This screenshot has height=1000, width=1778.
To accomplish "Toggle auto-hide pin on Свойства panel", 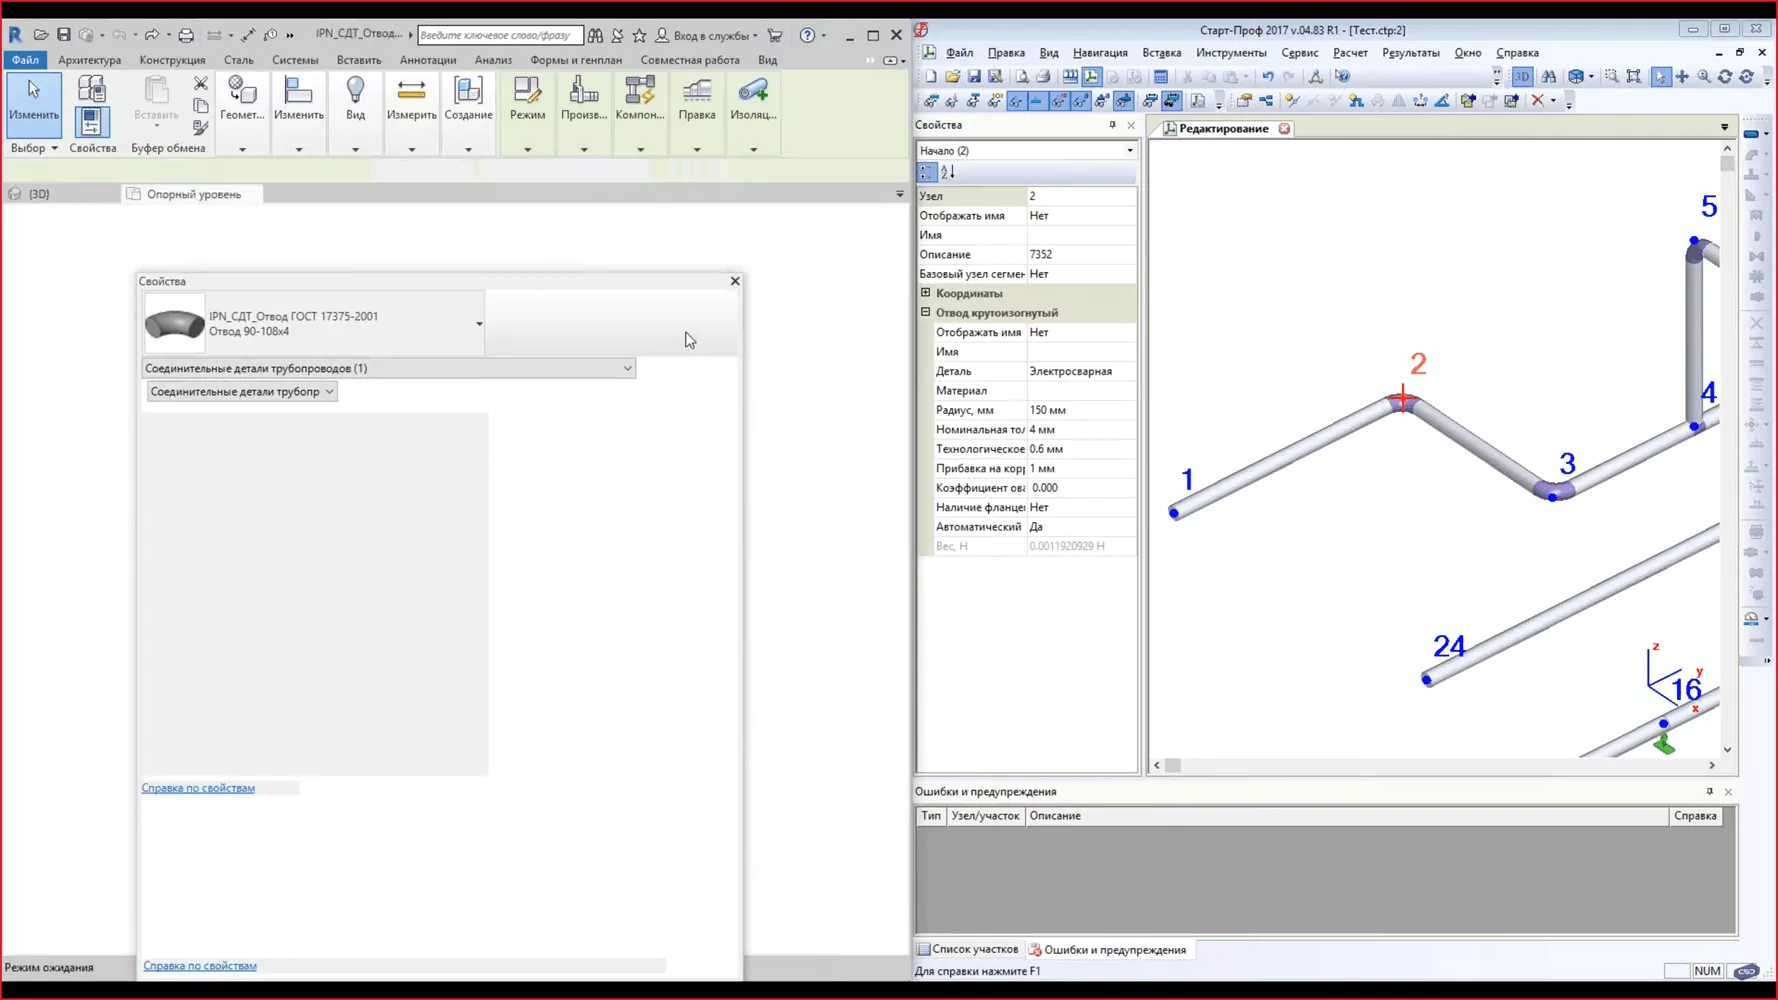I will tap(1111, 125).
